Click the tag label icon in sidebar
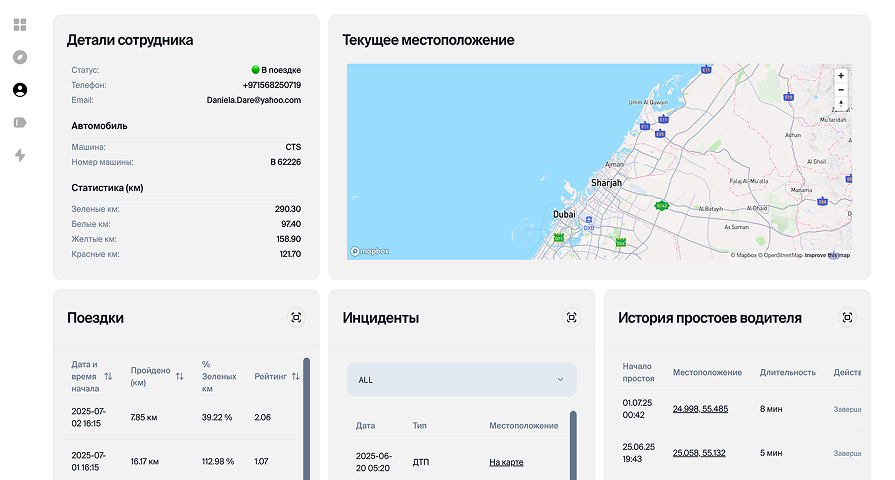This screenshot has width=895, height=480. tap(20, 122)
